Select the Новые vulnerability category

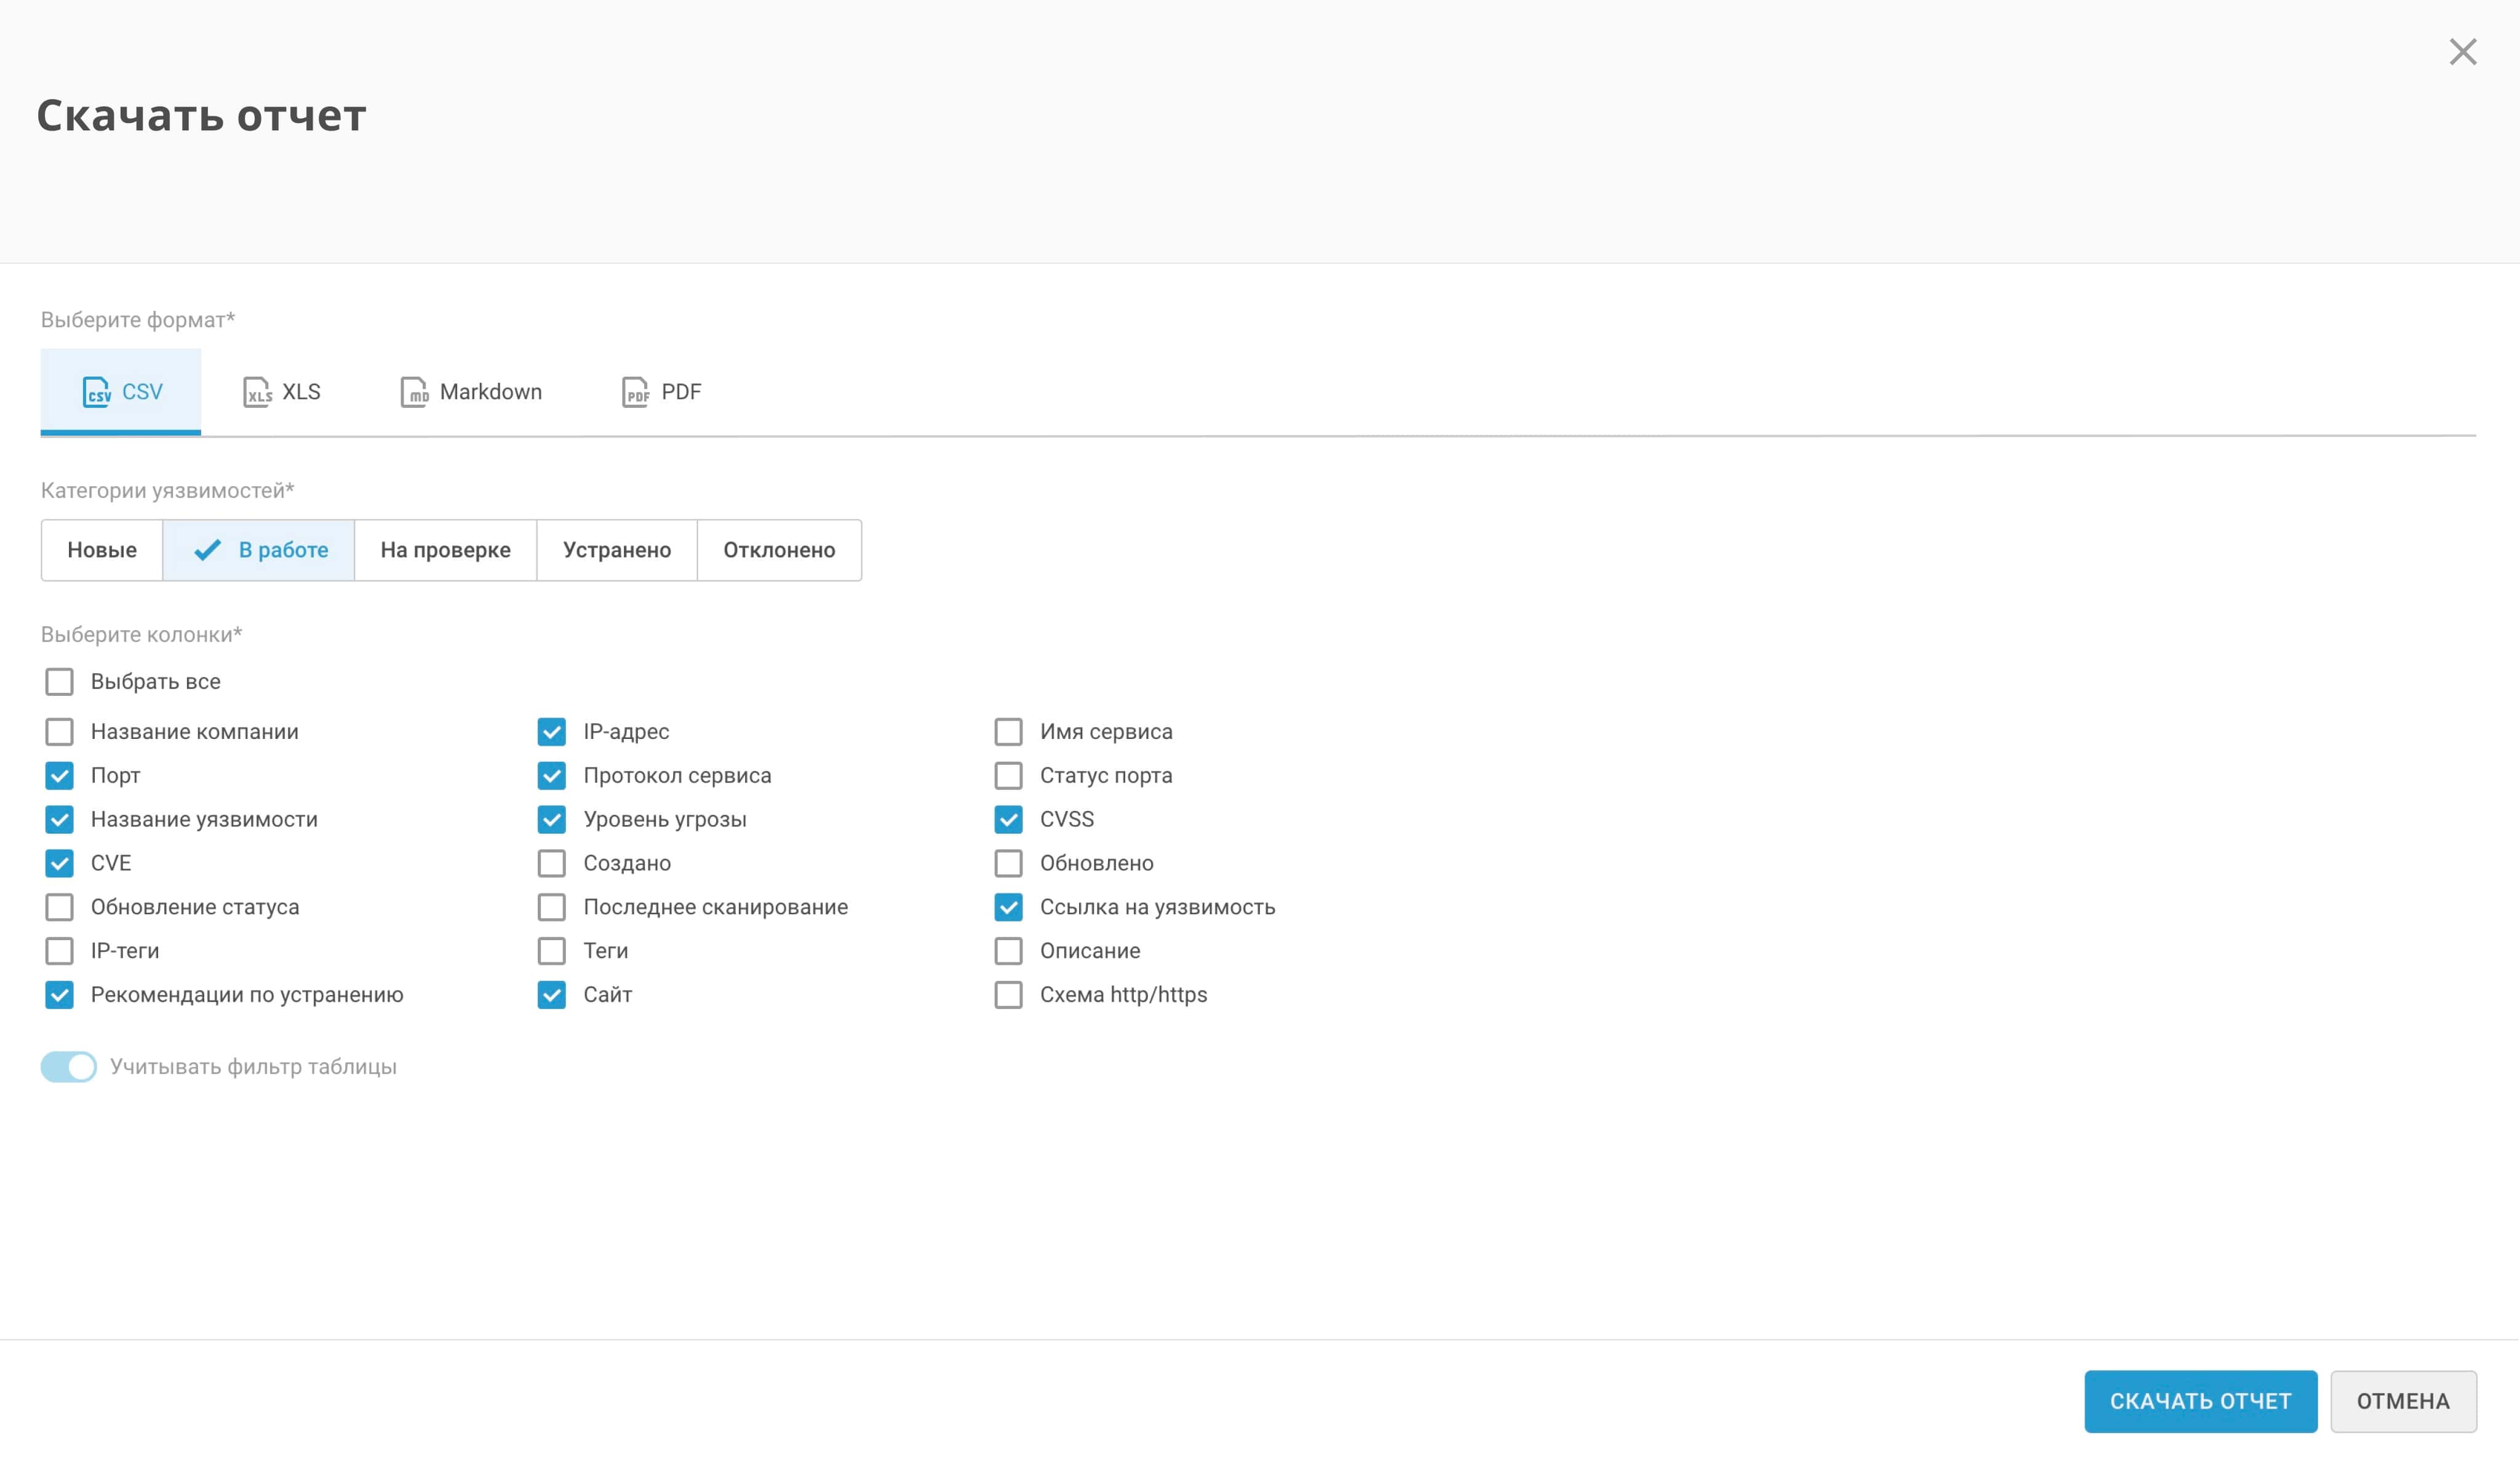point(102,550)
